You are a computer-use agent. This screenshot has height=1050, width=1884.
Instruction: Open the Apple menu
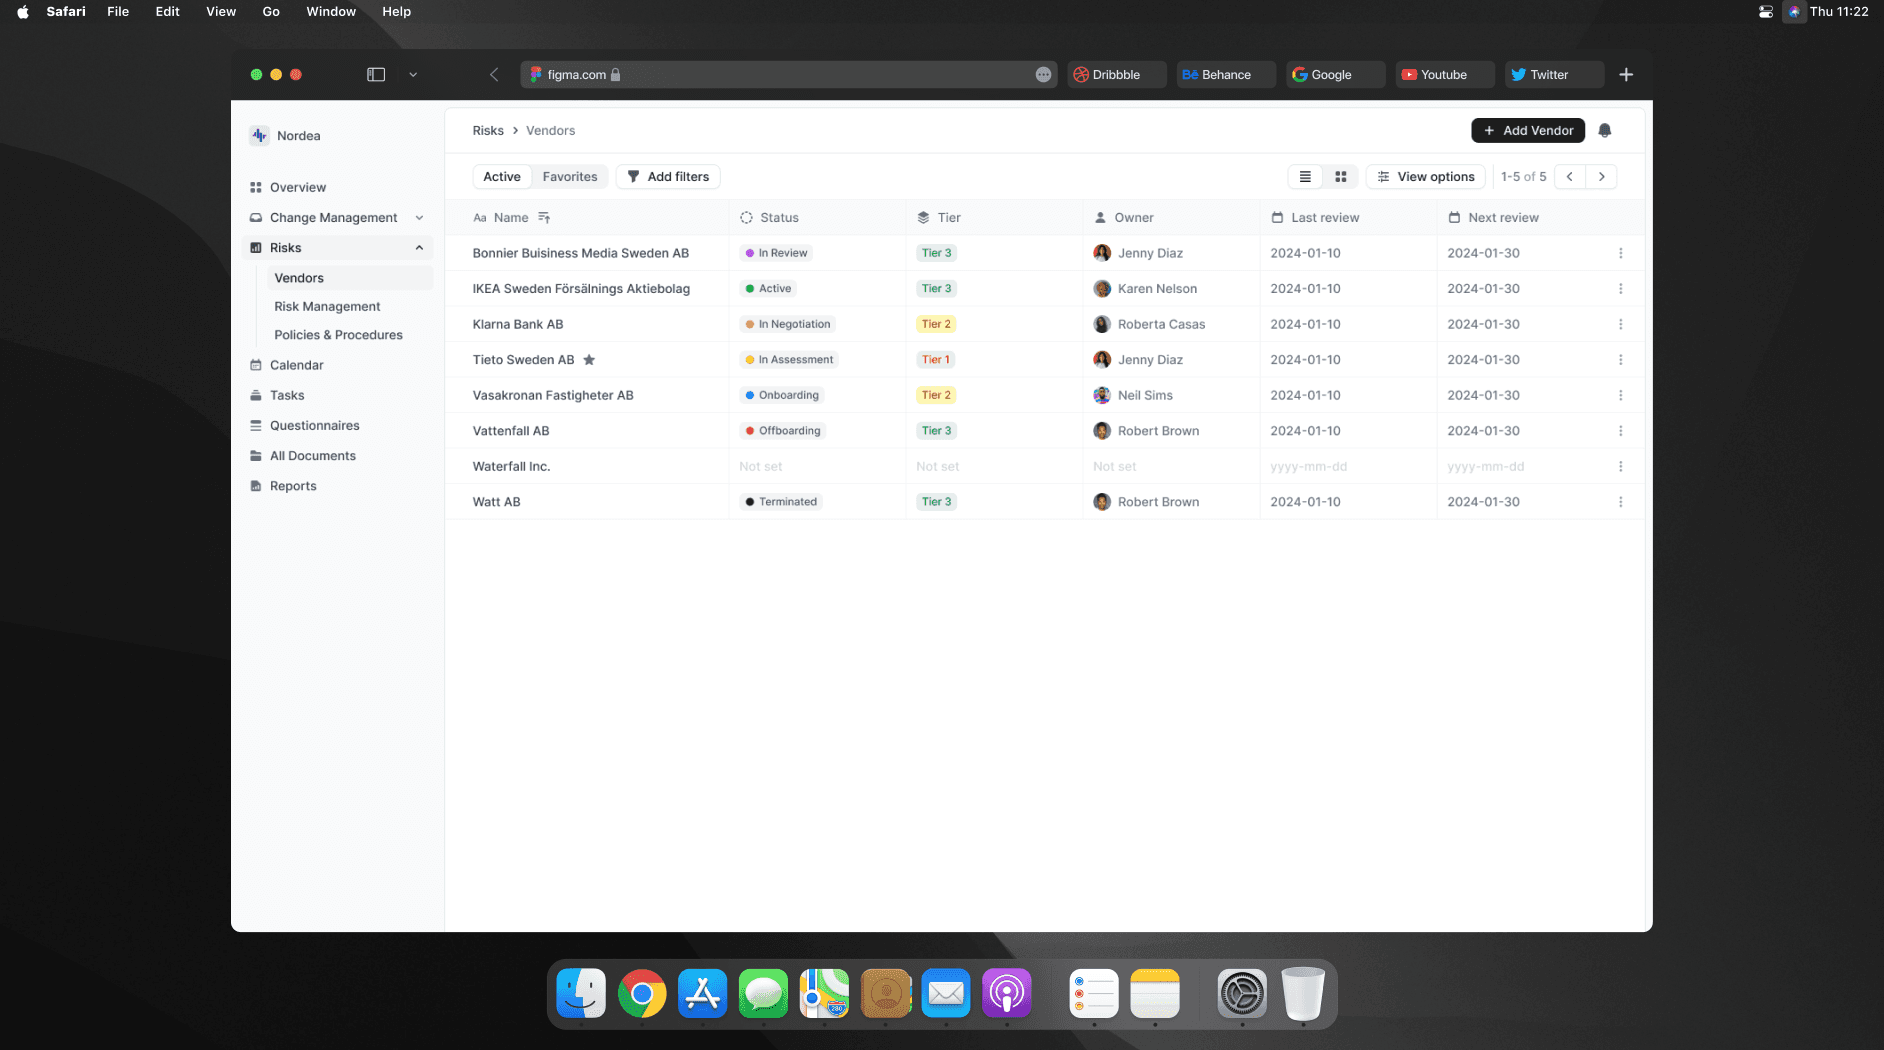coord(22,11)
